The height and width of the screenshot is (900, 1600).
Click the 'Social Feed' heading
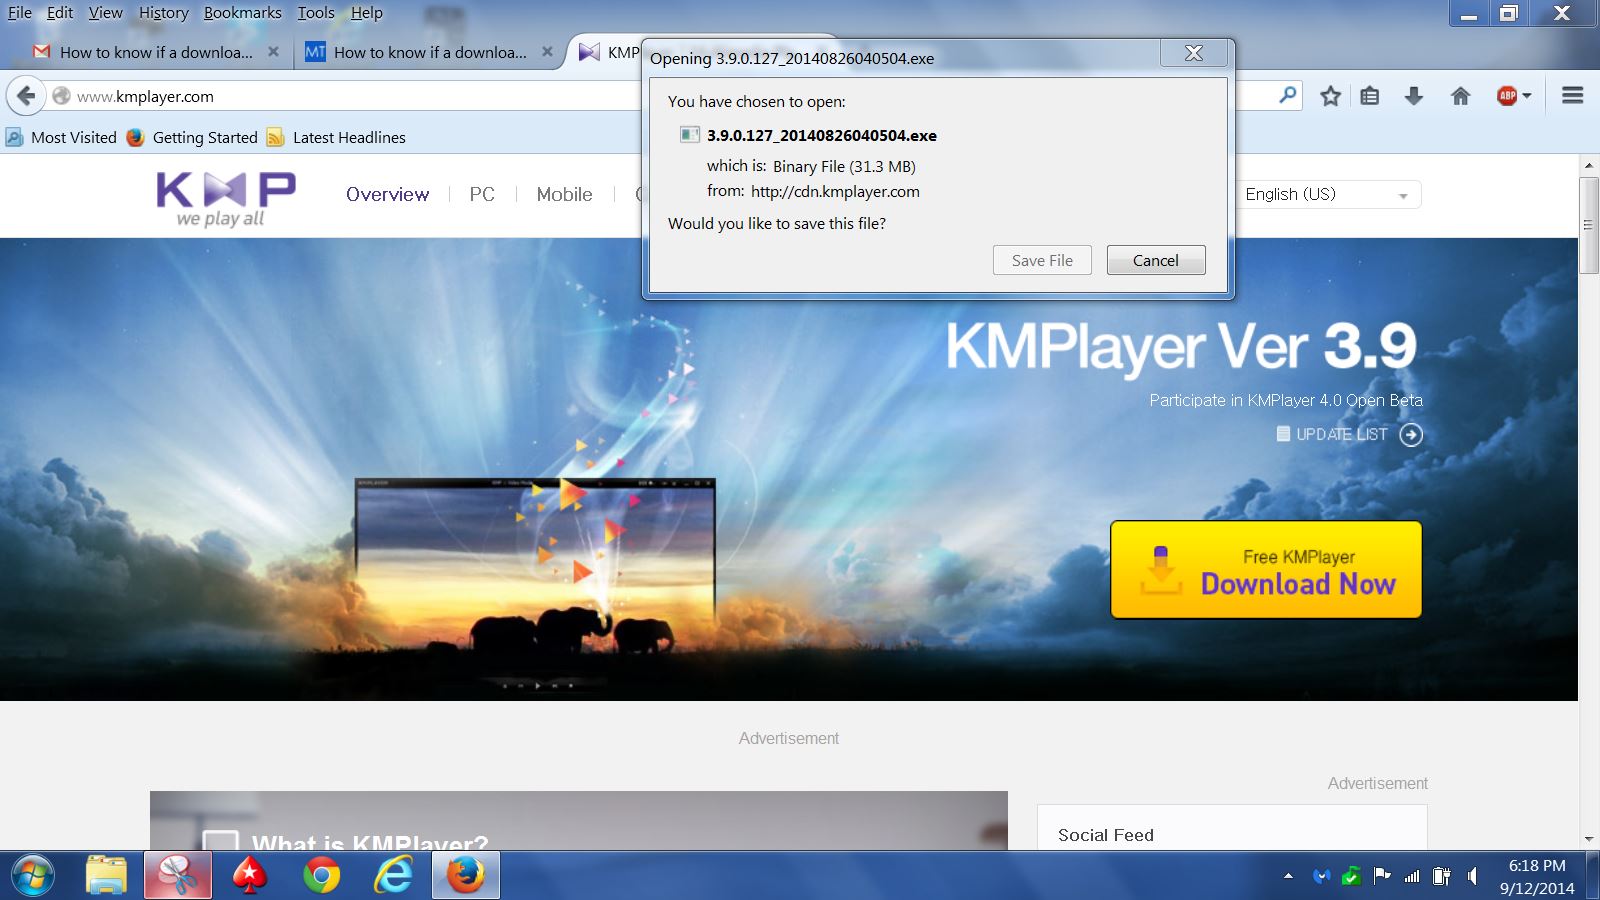1106,835
